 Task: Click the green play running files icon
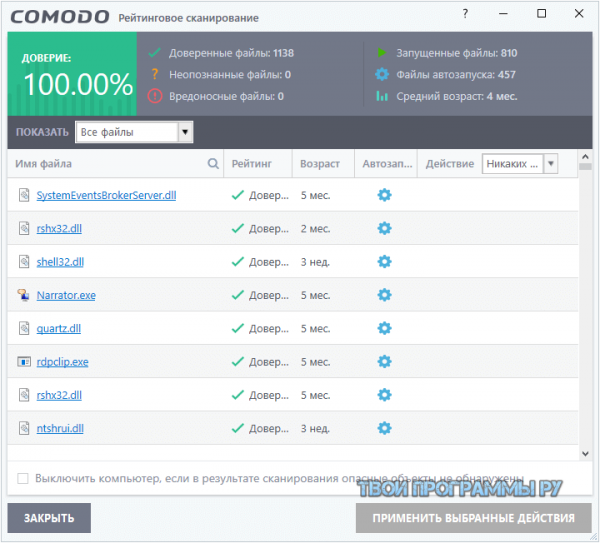click(382, 52)
